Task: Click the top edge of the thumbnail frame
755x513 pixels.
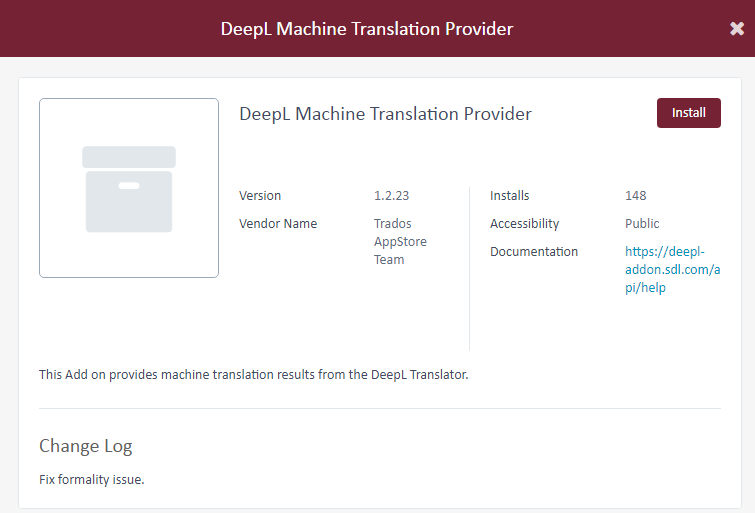Action: pyautogui.click(x=129, y=99)
